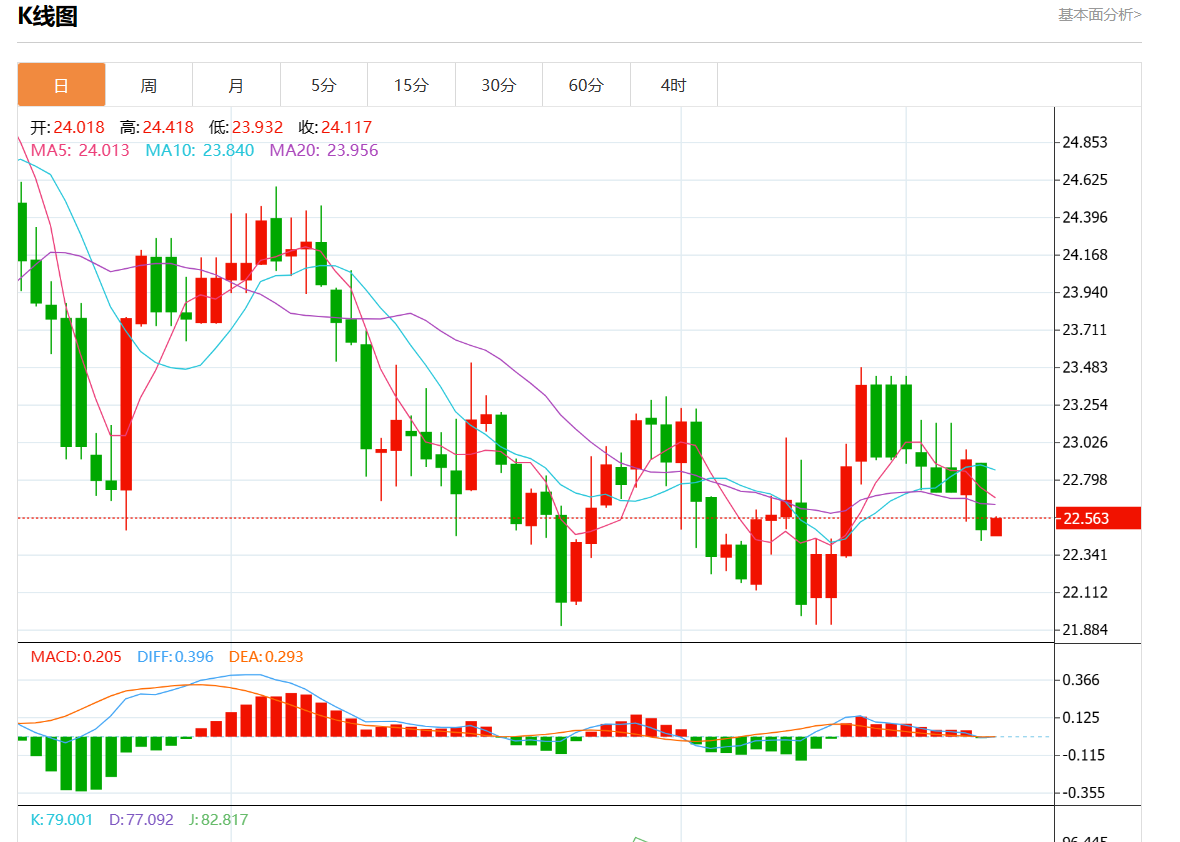Click the 收:24.117 close price value

(335, 127)
